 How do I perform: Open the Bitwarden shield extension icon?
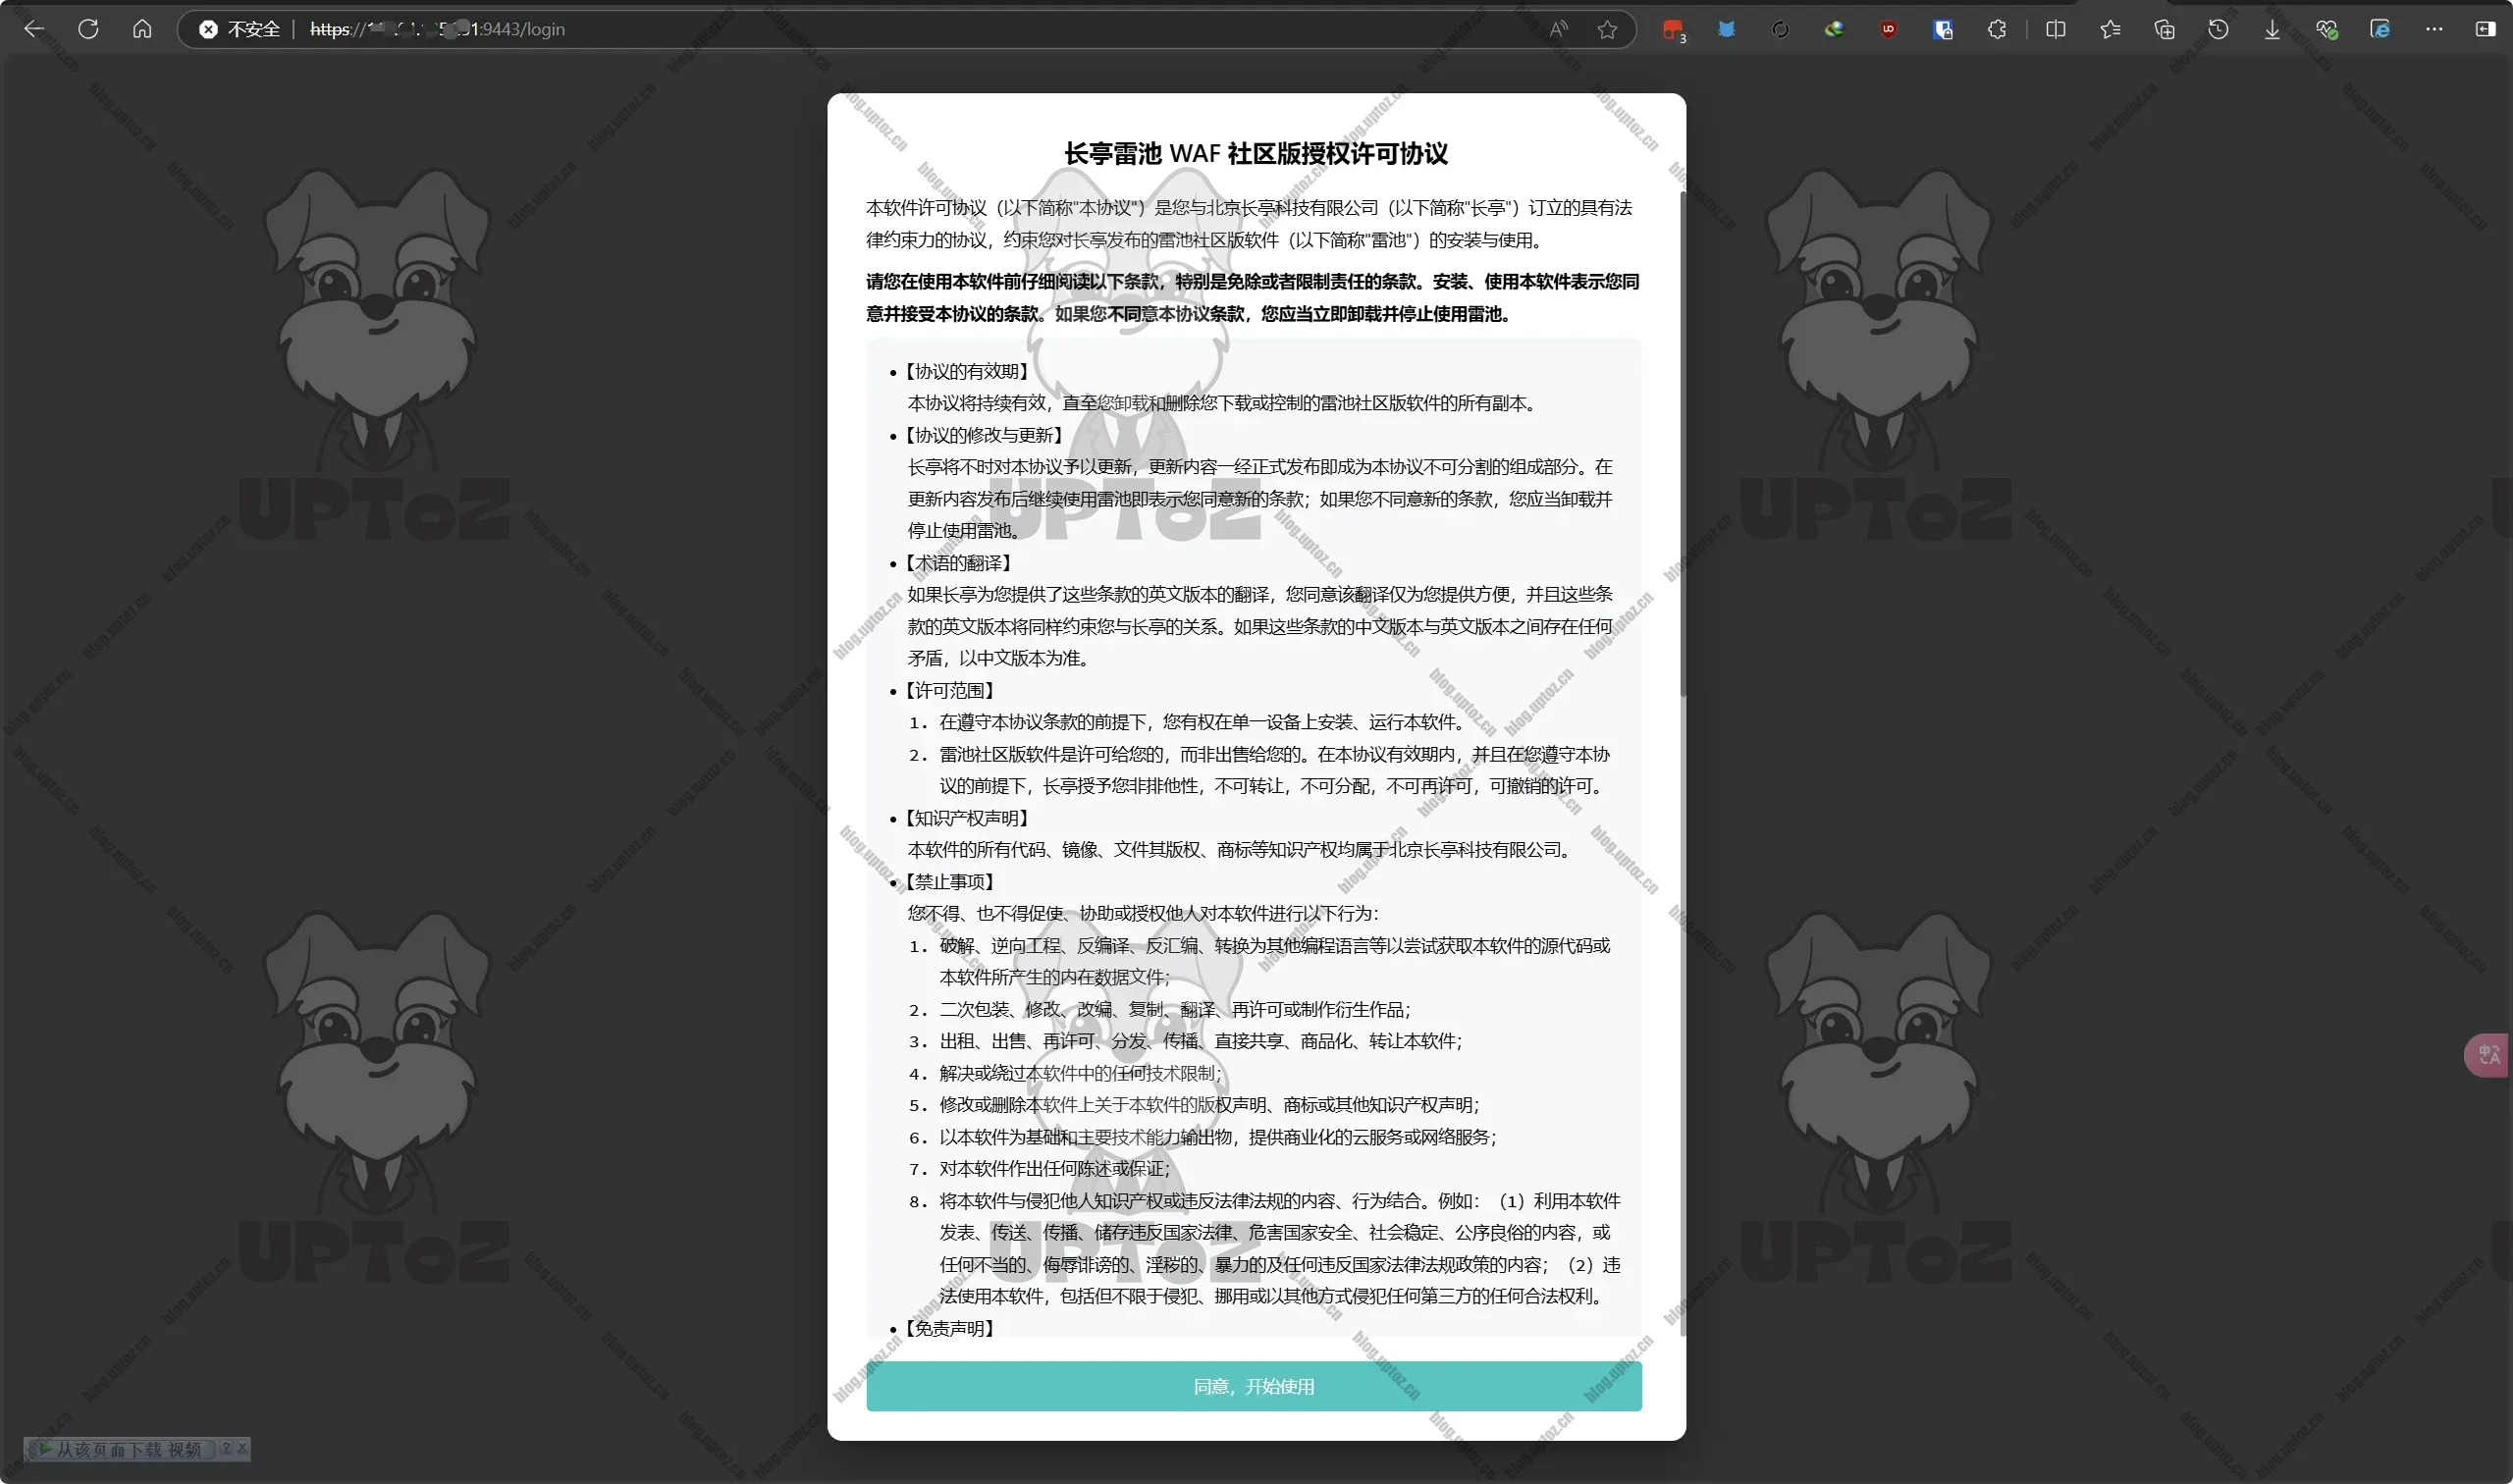click(x=1942, y=29)
